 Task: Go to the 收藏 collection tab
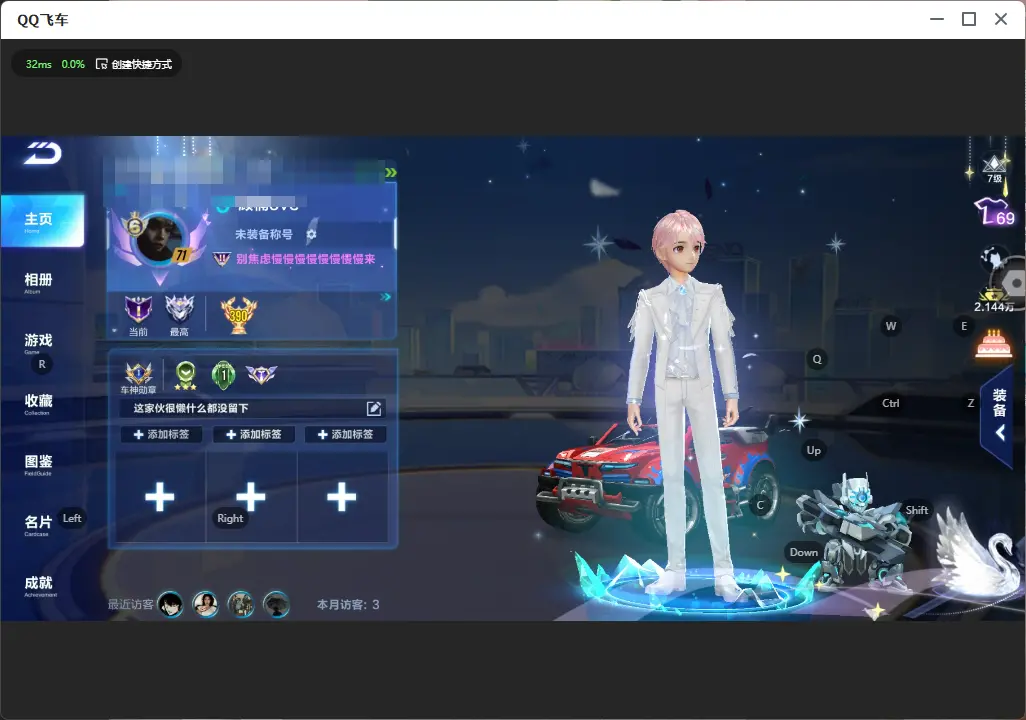[x=39, y=403]
